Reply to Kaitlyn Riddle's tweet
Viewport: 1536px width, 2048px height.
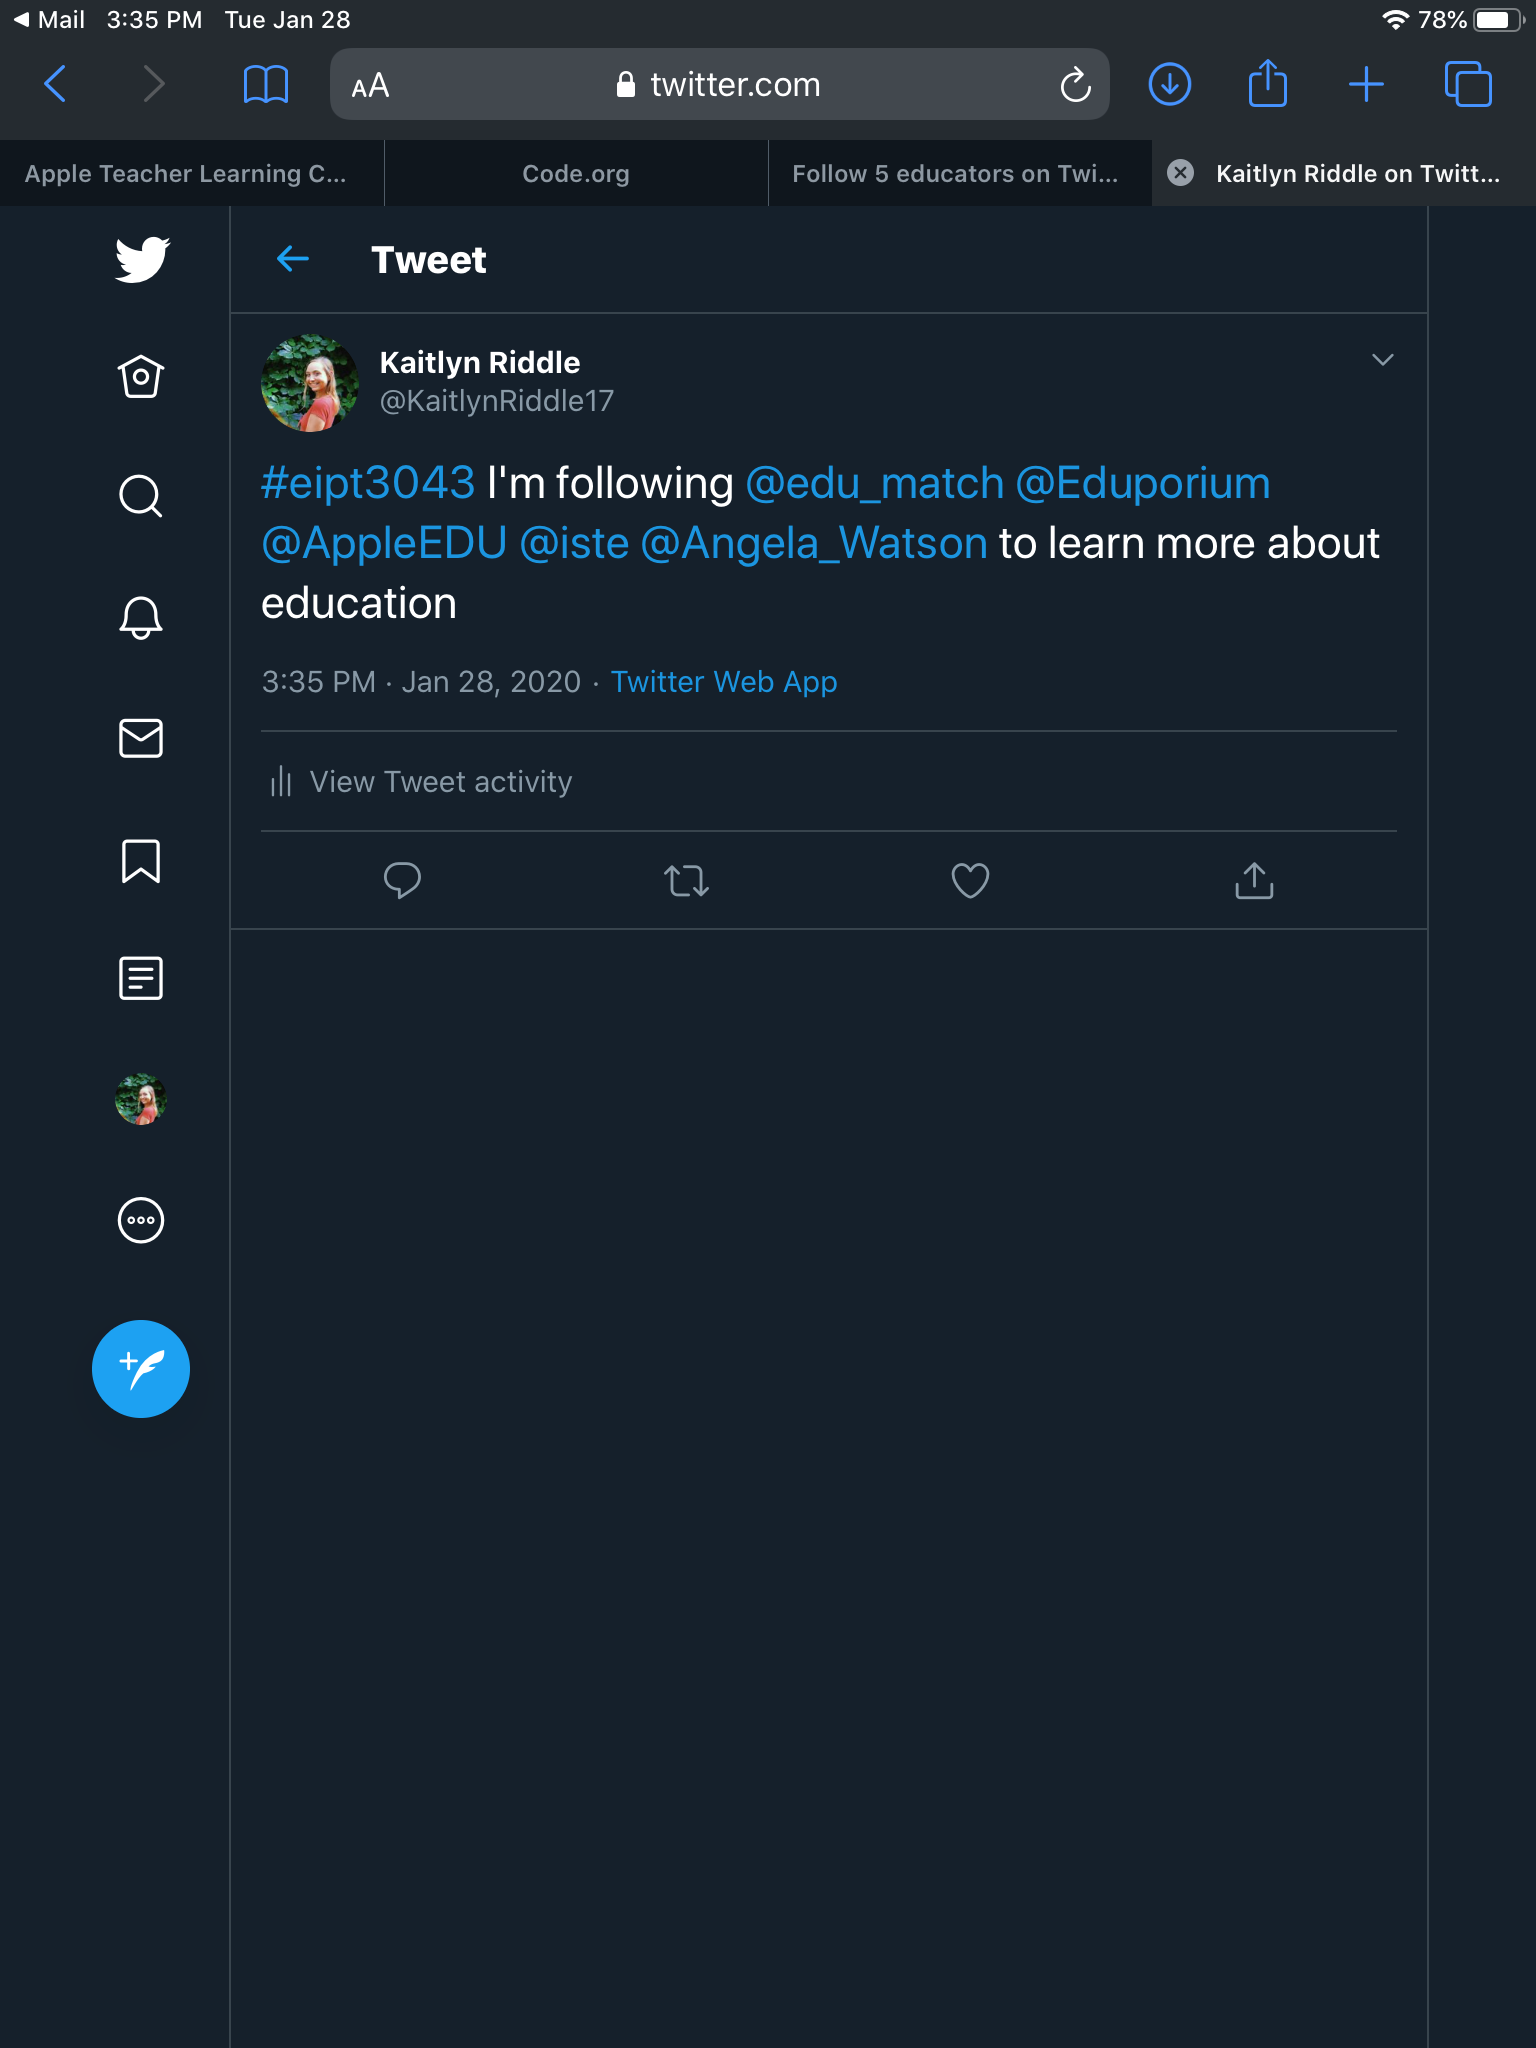(402, 881)
